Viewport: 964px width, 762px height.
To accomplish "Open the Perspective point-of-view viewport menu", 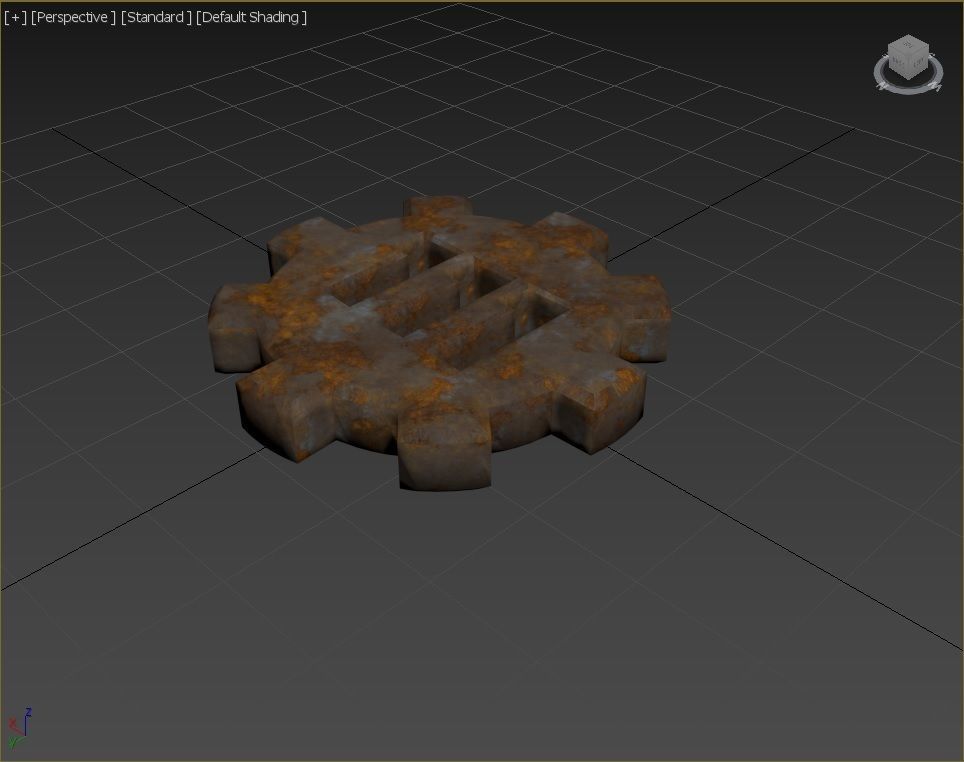I will 73,17.
